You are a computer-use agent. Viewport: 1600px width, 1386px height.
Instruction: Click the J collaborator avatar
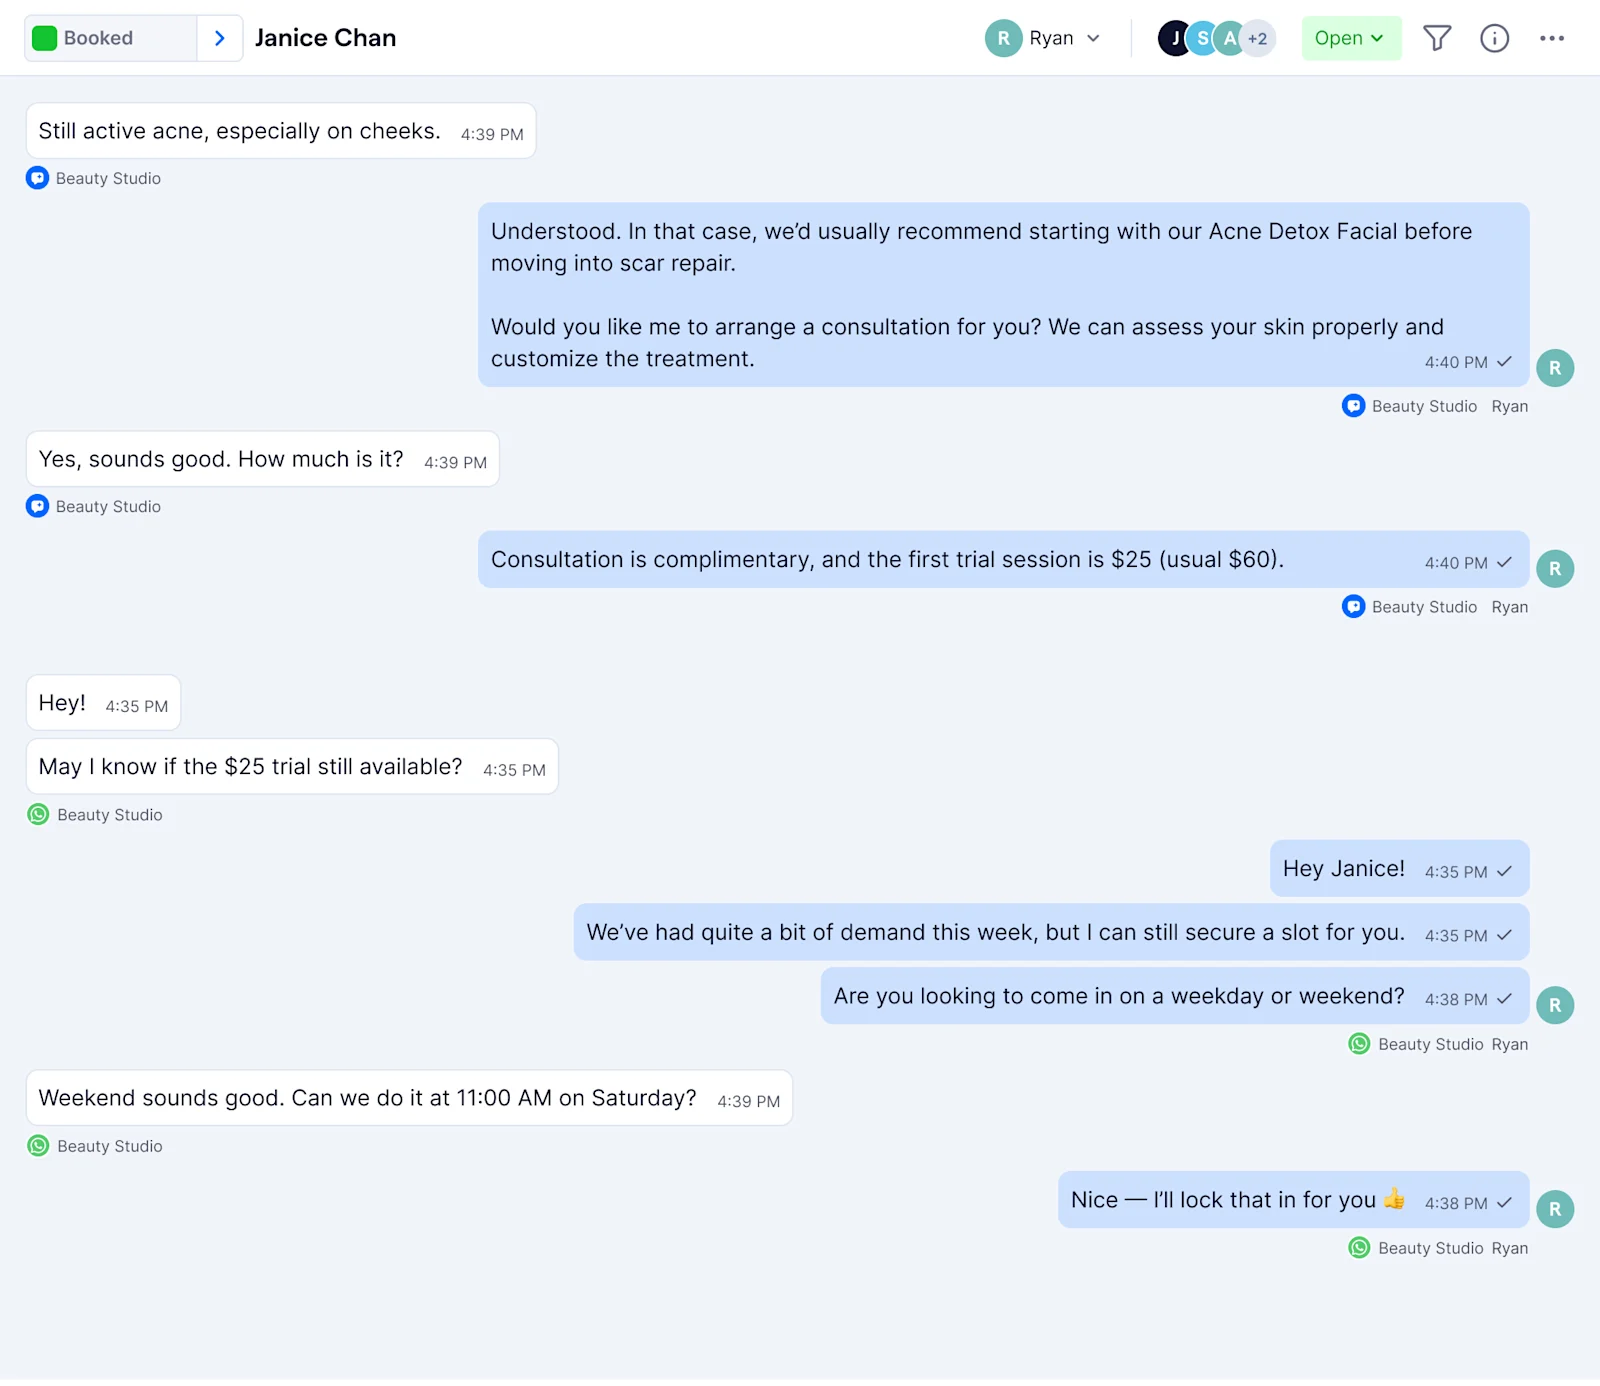[x=1174, y=38]
